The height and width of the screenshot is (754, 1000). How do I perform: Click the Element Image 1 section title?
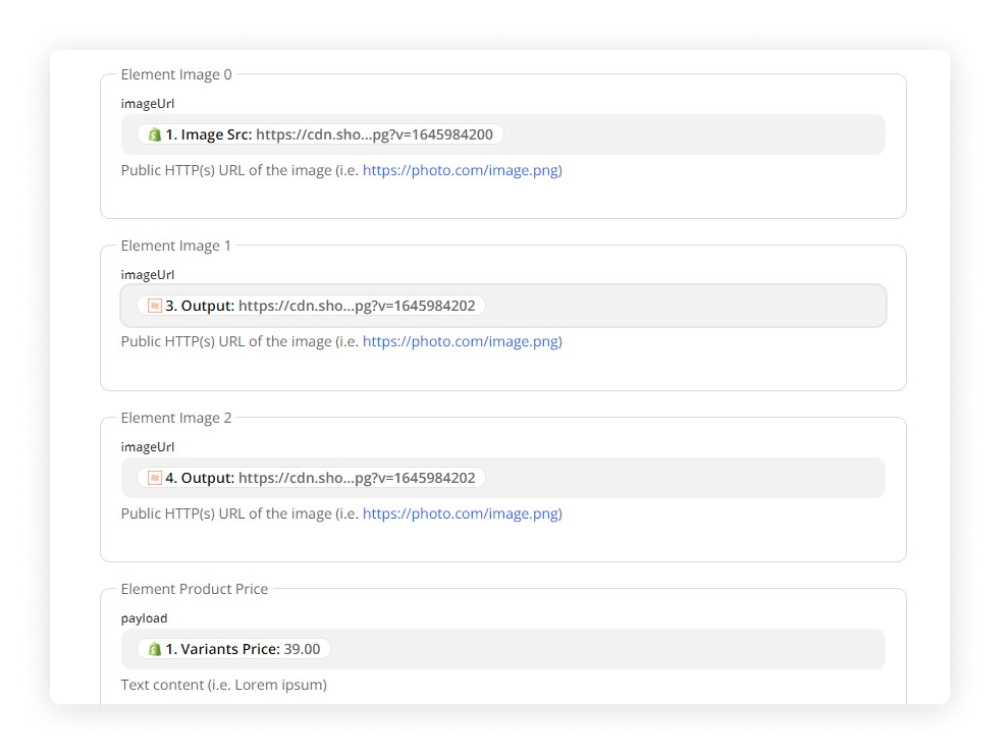point(176,246)
